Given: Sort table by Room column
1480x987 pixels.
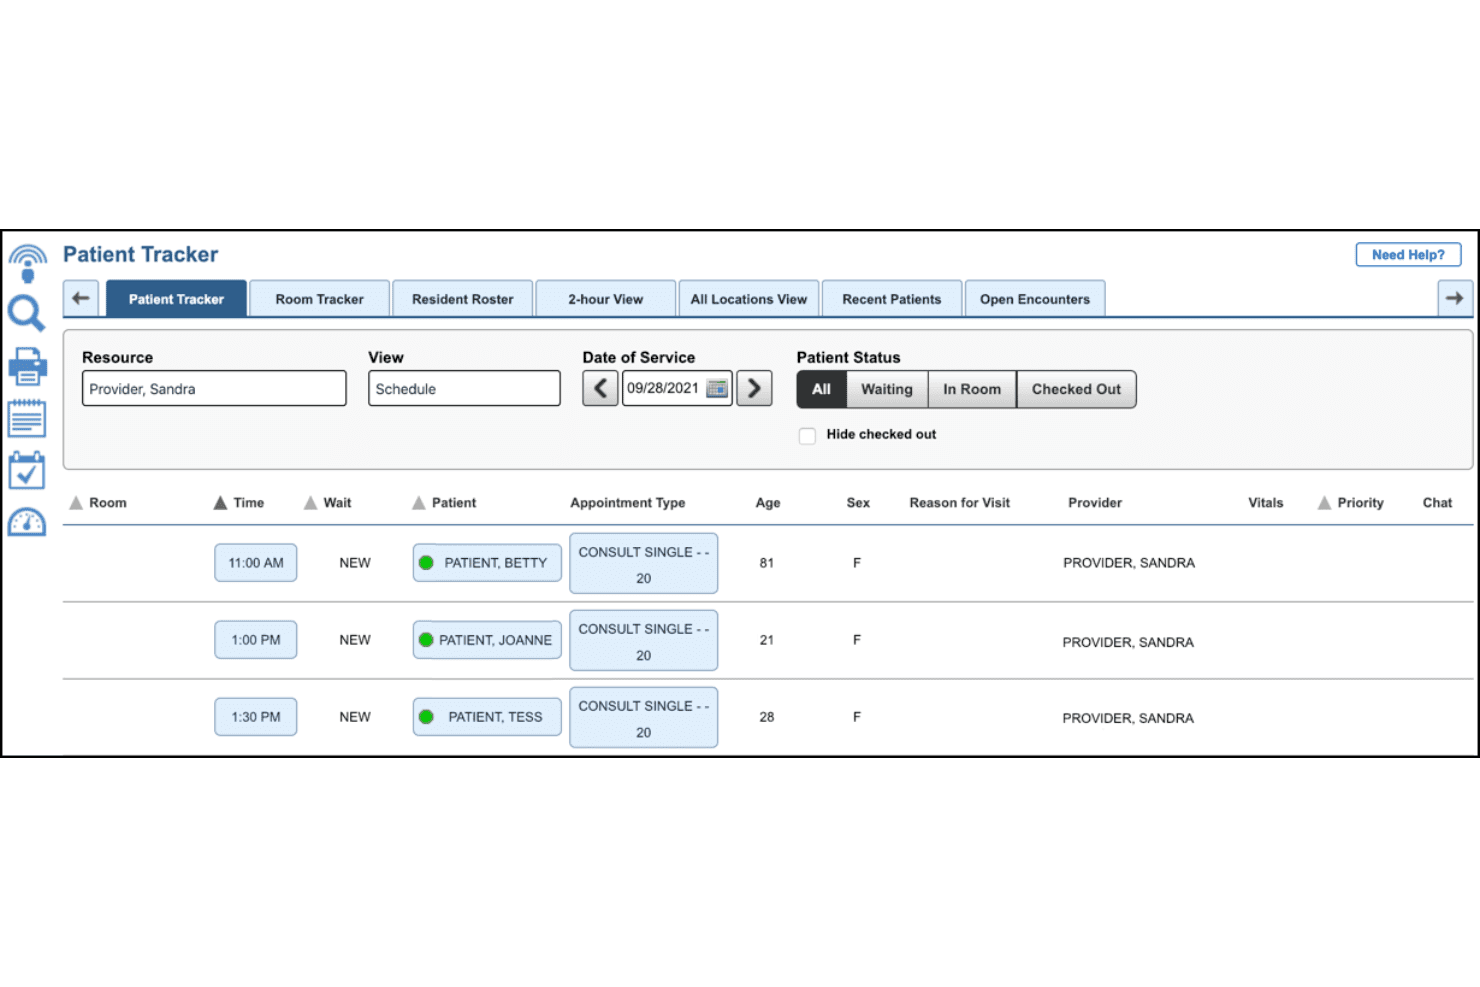Looking at the screenshot, I should [98, 503].
